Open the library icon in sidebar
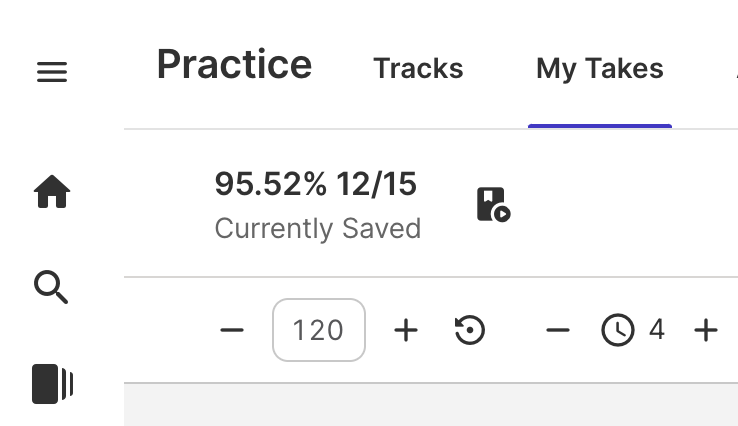 click(52, 384)
